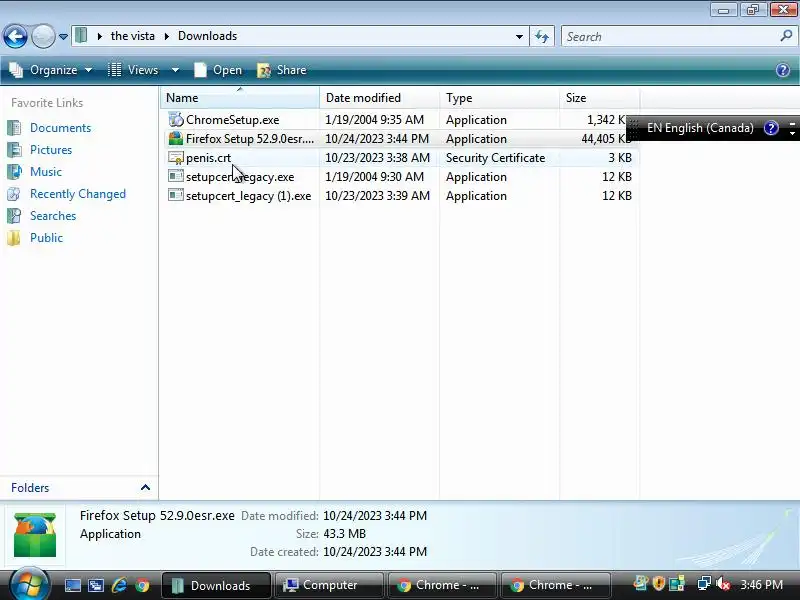Go back with the Back arrow button
This screenshot has width=800, height=600.
click(15, 37)
